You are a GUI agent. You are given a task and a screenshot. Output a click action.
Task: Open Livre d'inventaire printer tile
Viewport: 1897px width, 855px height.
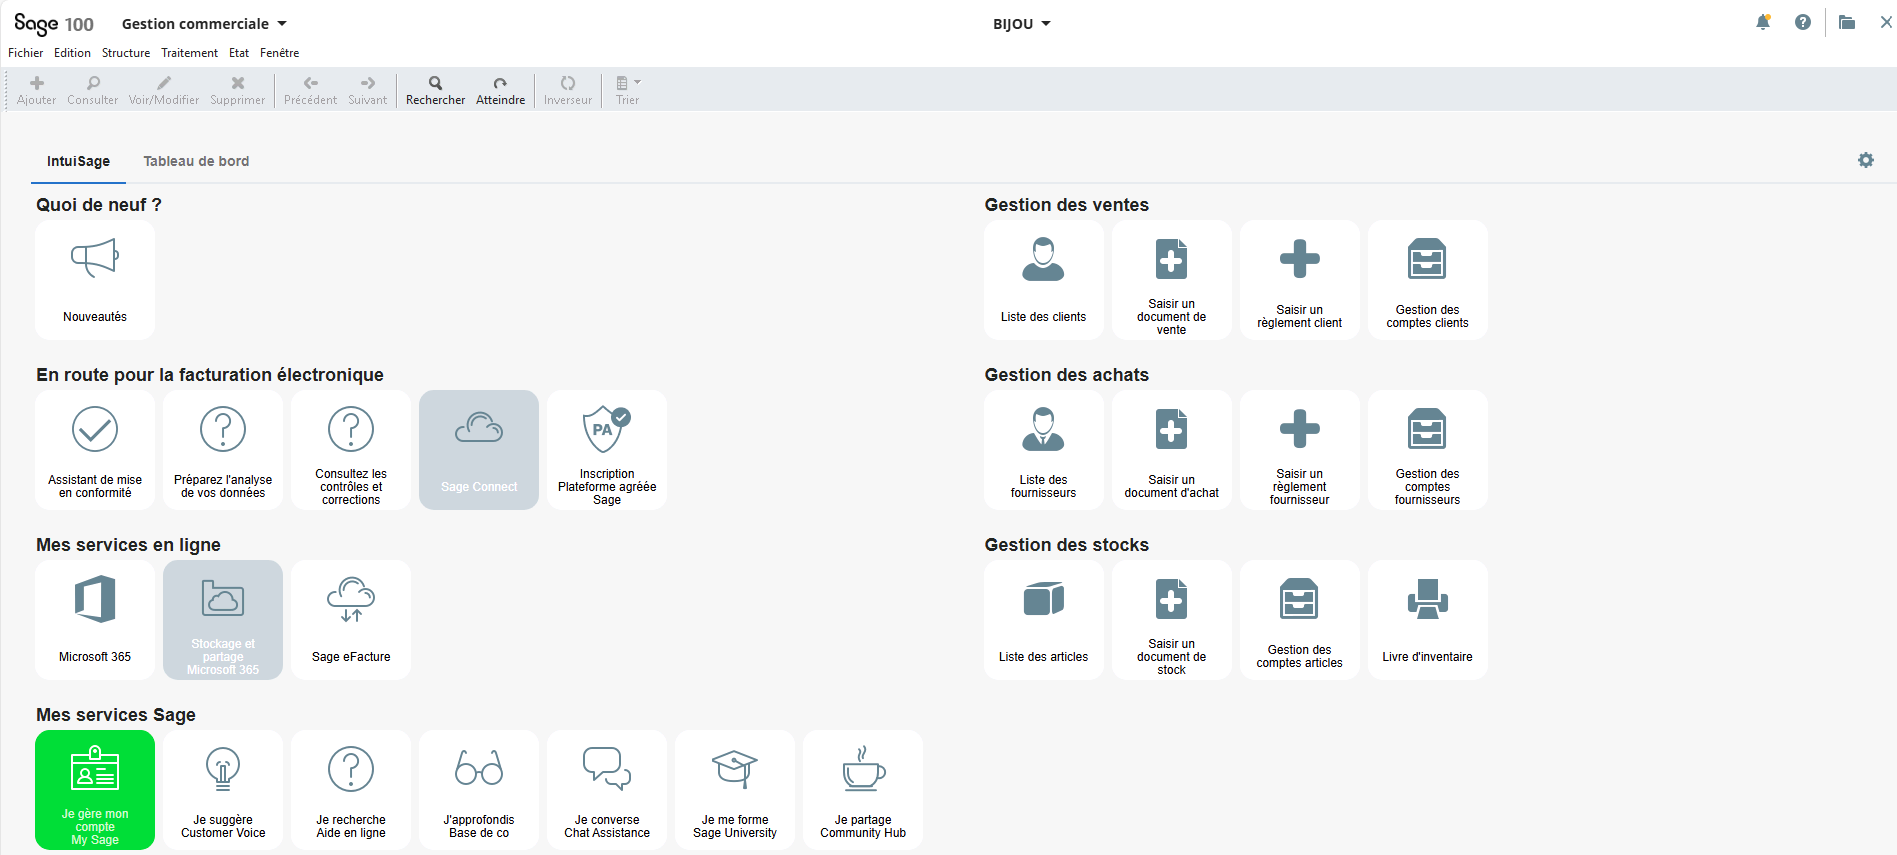1427,619
